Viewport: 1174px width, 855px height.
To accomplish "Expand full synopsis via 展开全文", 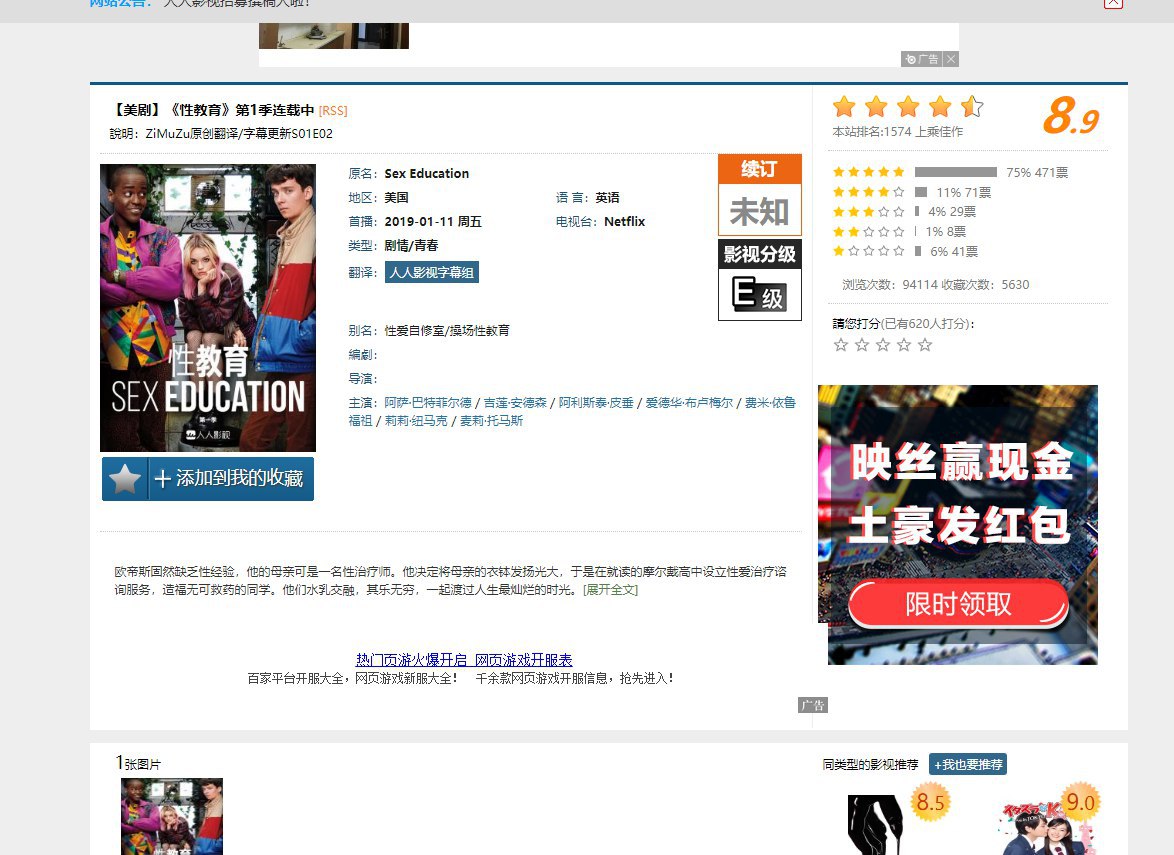I will (610, 590).
